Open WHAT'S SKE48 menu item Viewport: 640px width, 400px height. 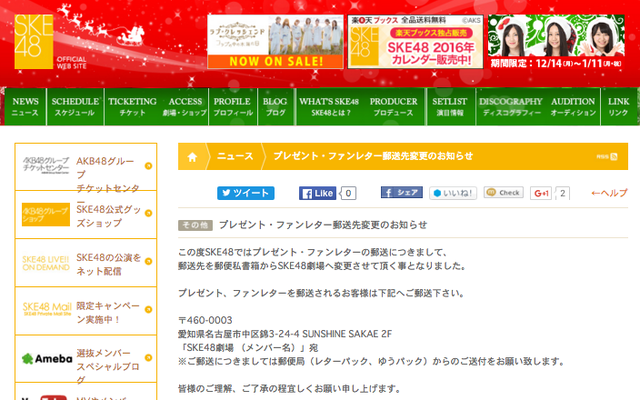329,107
